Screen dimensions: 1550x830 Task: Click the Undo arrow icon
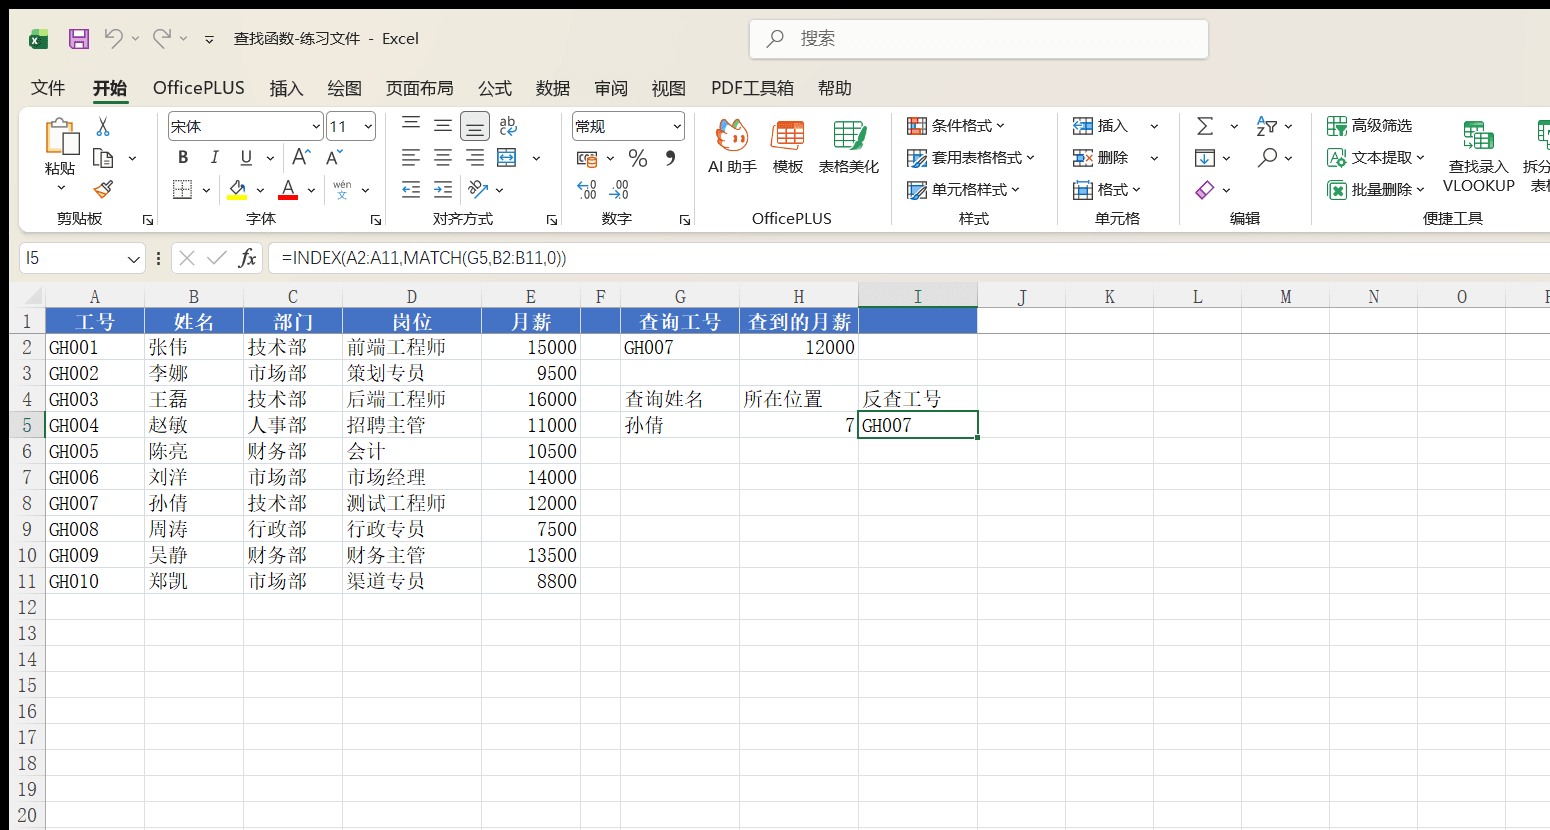click(113, 39)
